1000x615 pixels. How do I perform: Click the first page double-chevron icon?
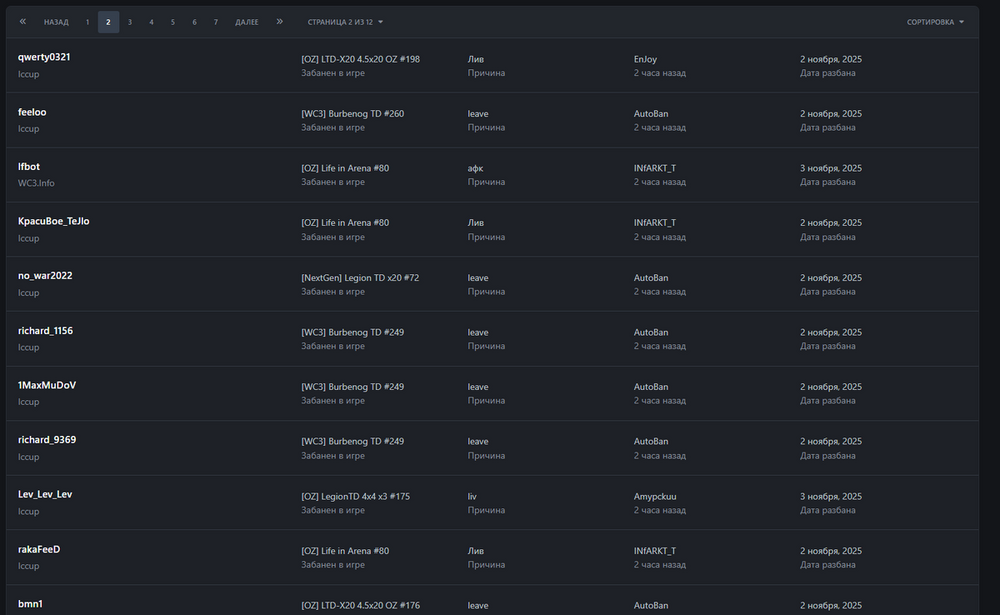23,21
